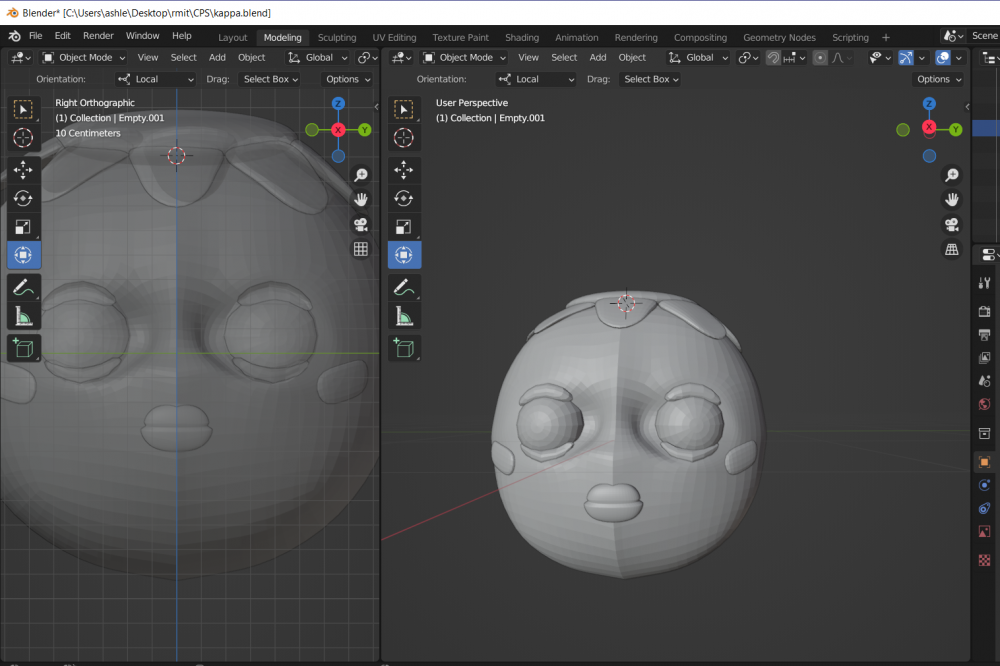
Task: Open the Tool properties tab with wrench icon
Action: point(985,284)
